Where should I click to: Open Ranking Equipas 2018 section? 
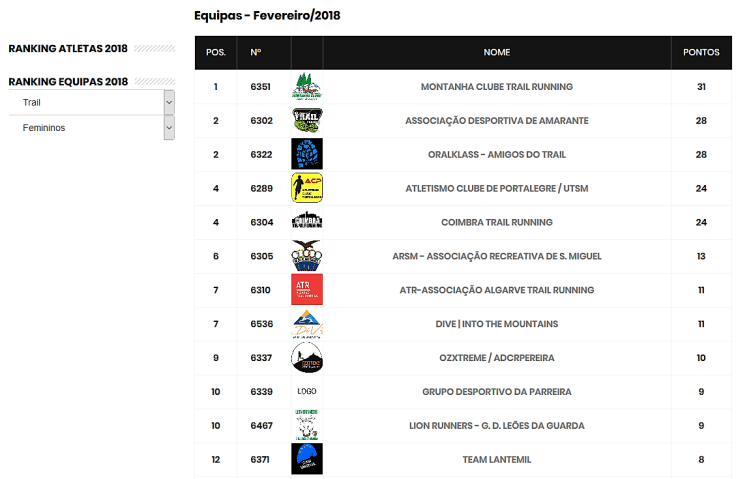(68, 82)
